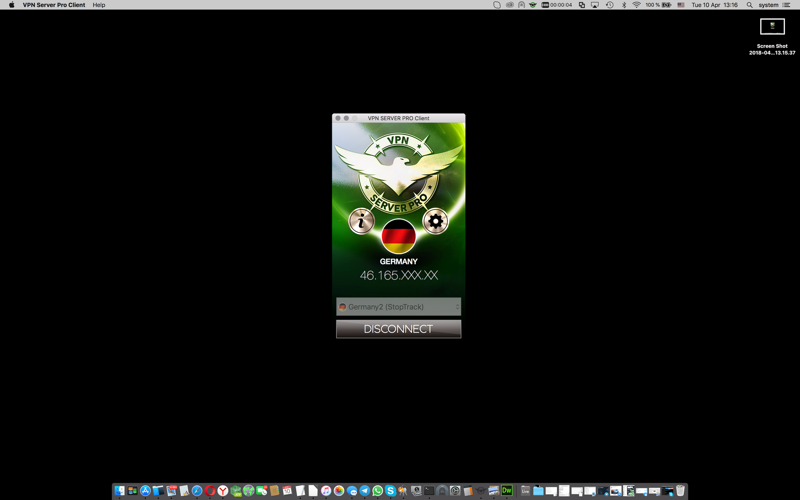Open WhatsApp from the Dock
This screenshot has width=800, height=500.
(378, 490)
